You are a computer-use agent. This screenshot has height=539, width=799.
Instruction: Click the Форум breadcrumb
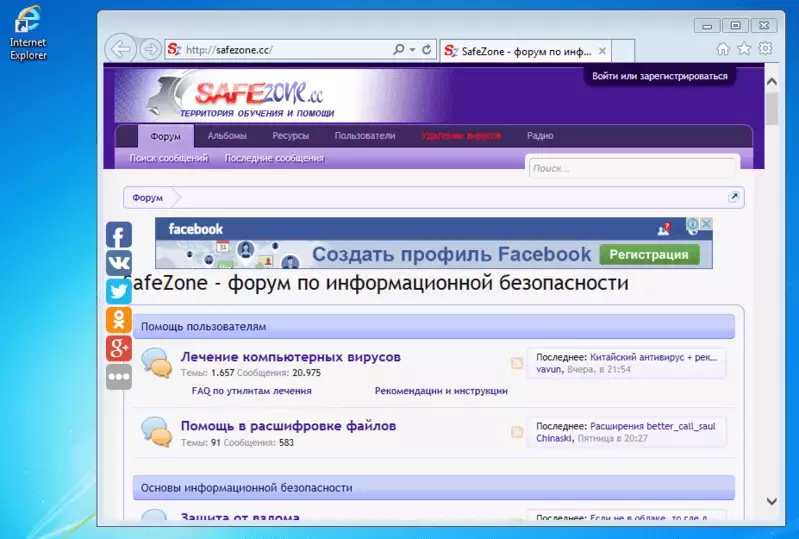(147, 198)
